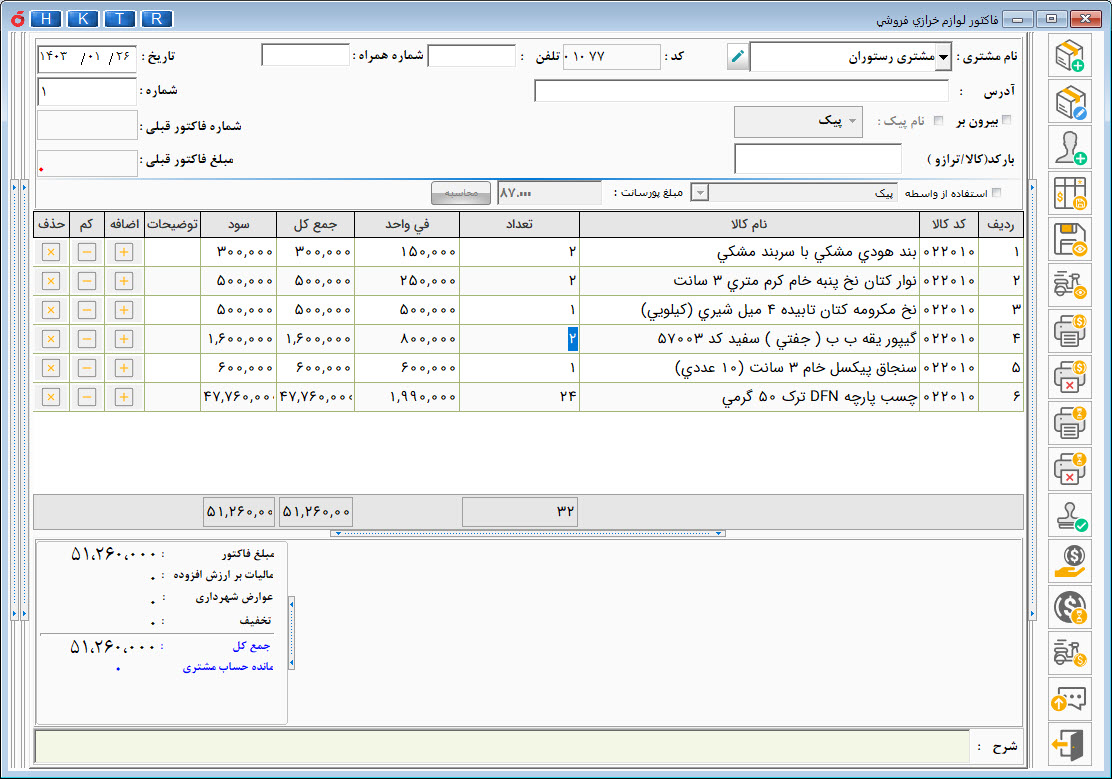Open the intermediary واسطه dropdown arrow

(699, 192)
